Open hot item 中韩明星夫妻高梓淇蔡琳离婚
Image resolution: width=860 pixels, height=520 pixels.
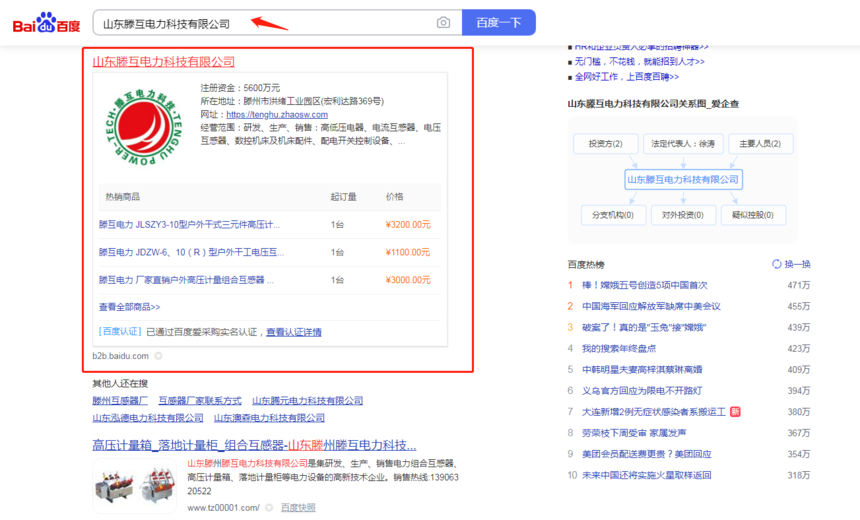(x=642, y=370)
